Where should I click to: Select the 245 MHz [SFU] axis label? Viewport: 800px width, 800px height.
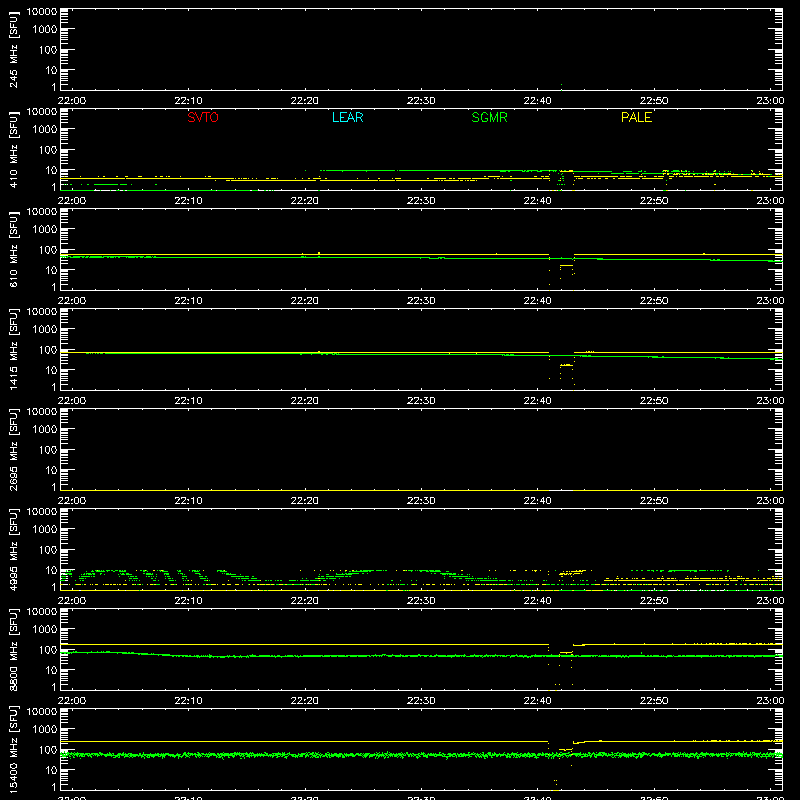point(13,49)
